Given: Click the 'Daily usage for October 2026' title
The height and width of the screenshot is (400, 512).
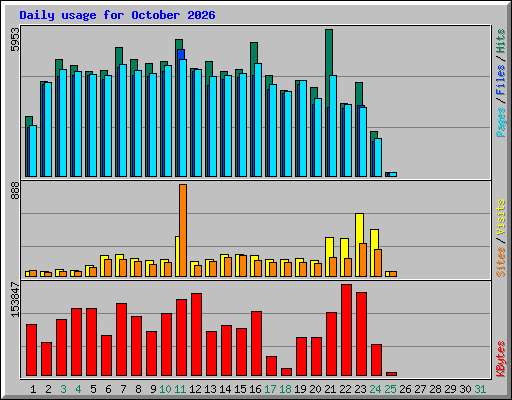Looking at the screenshot, I should [117, 15].
